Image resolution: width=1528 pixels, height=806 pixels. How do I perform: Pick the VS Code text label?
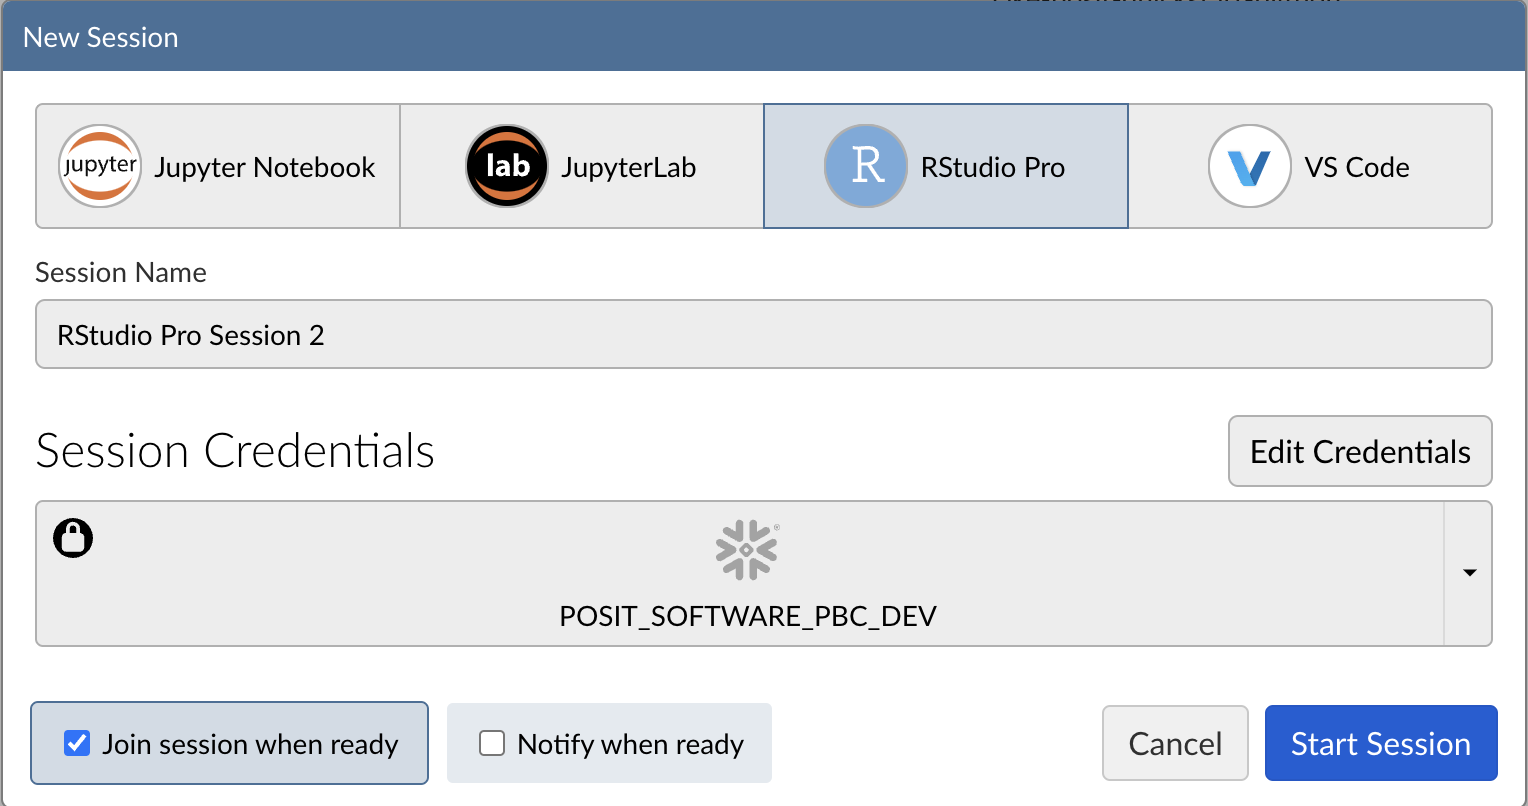[x=1357, y=167]
